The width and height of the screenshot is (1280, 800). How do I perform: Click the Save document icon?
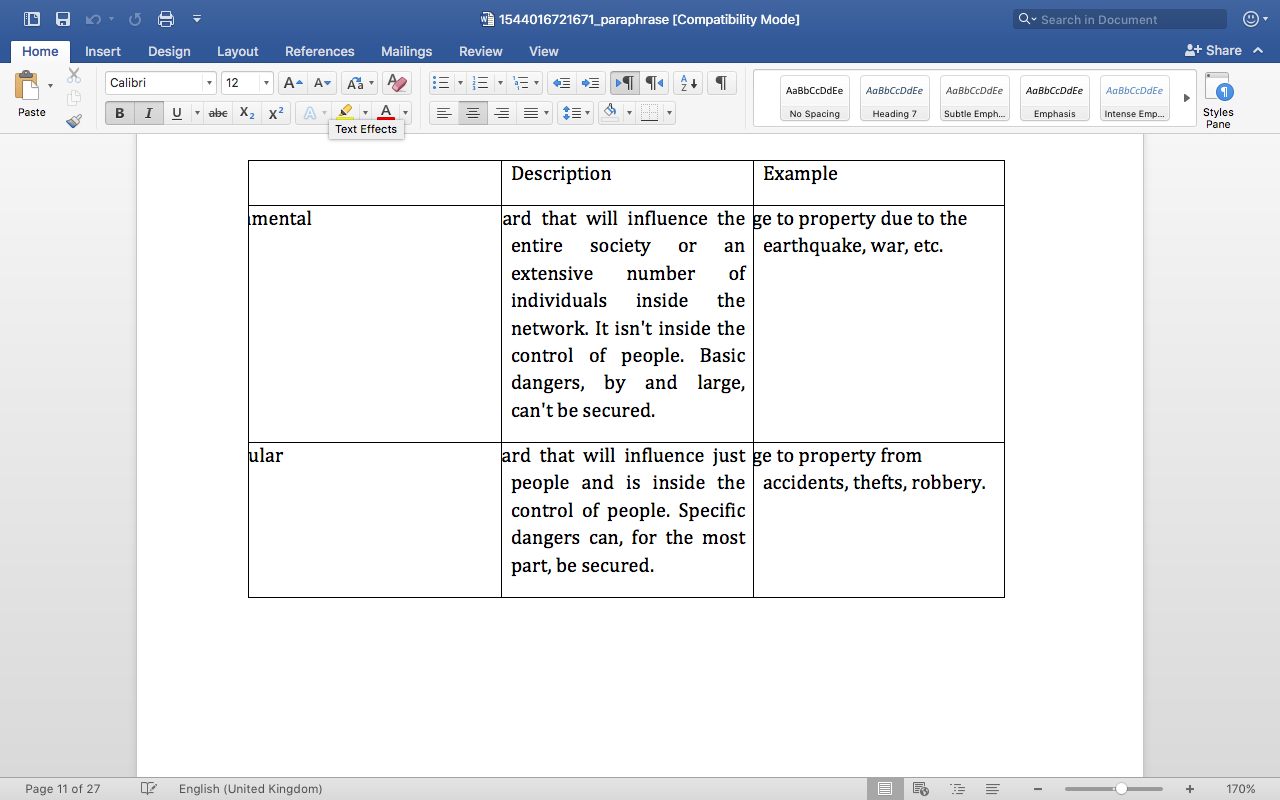[x=63, y=19]
